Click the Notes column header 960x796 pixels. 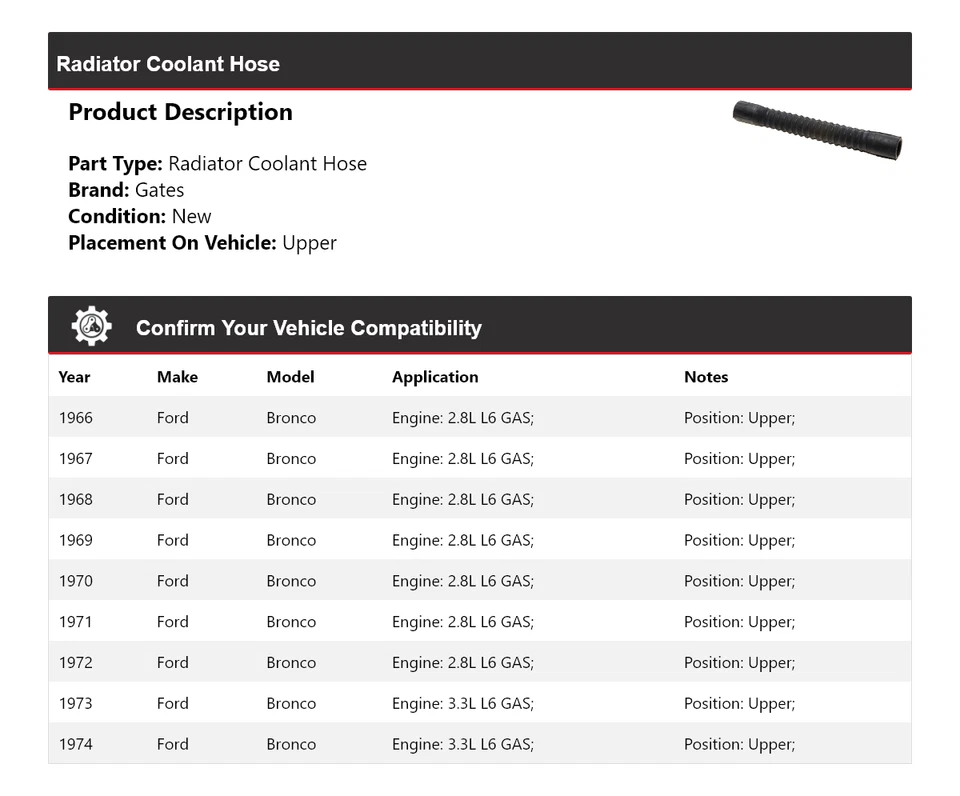[x=706, y=377]
